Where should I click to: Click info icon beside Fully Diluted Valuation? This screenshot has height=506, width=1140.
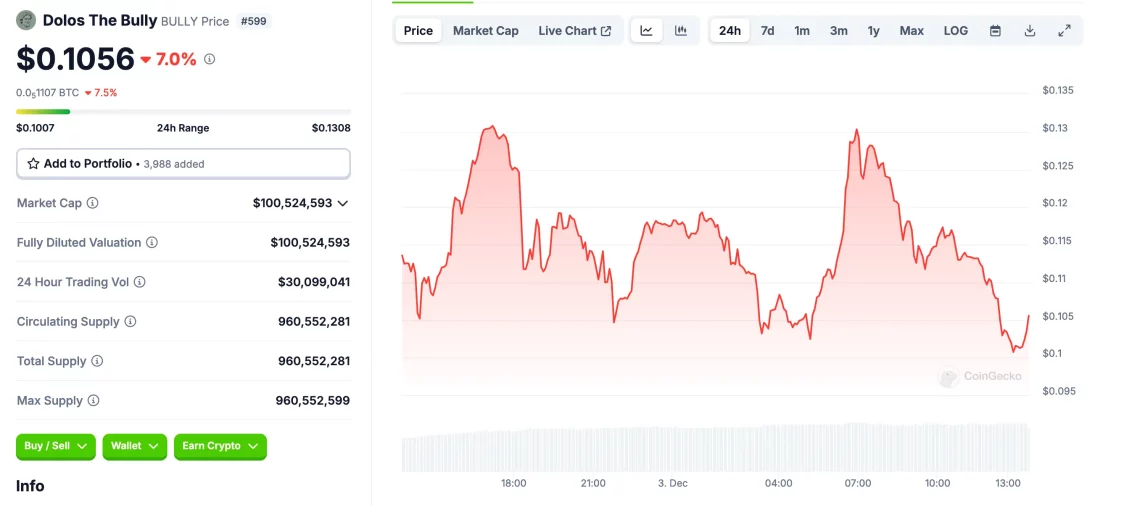pyautogui.click(x=152, y=243)
